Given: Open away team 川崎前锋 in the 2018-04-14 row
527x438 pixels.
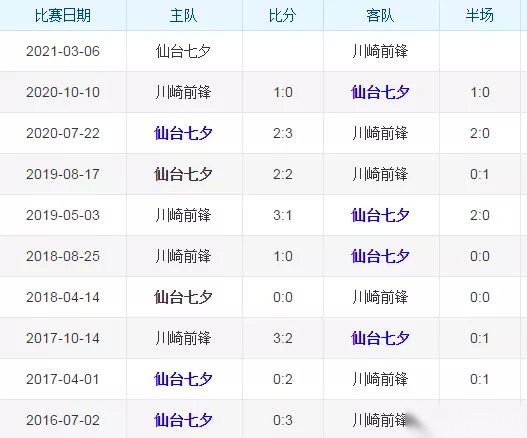Looking at the screenshot, I should (x=380, y=297).
